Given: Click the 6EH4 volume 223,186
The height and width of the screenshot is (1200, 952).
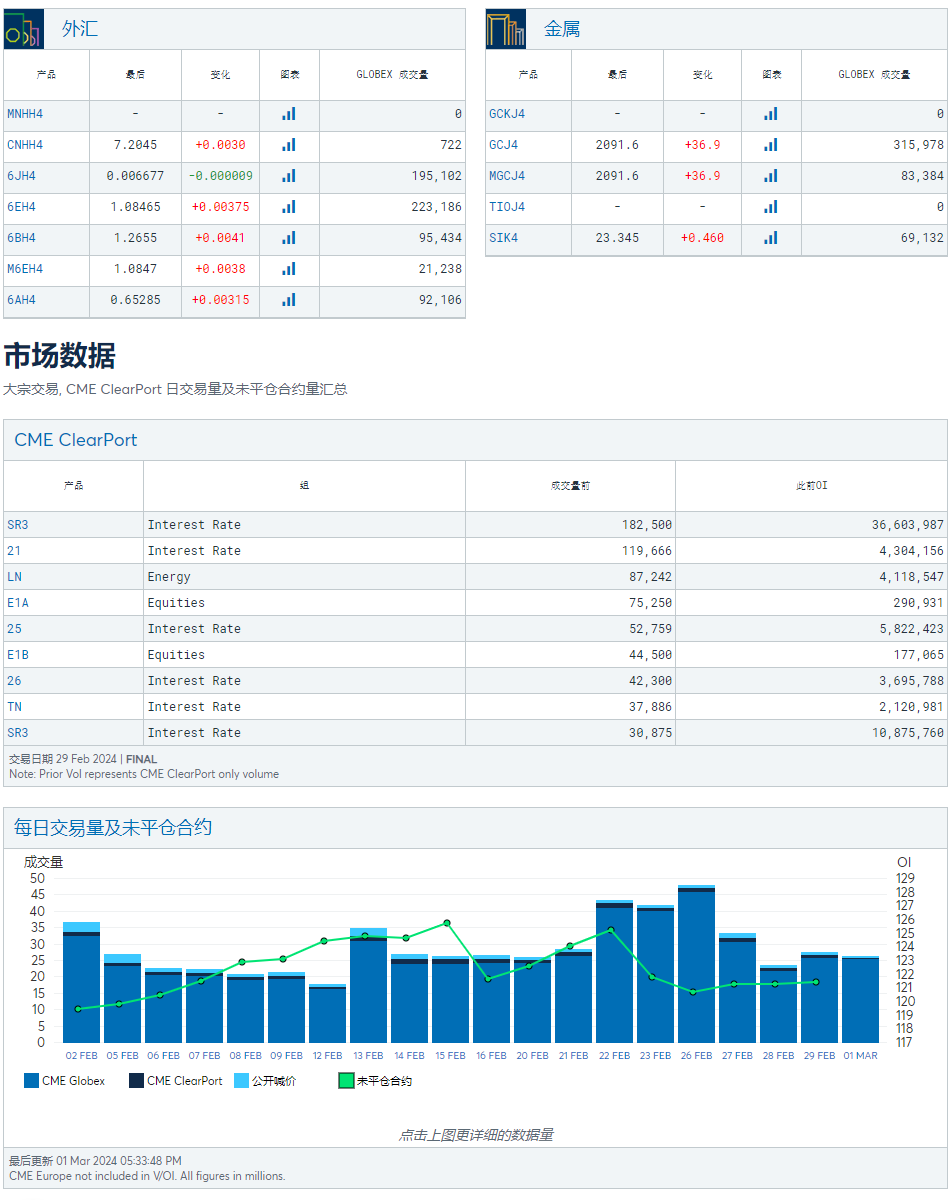Looking at the screenshot, I should coord(436,207).
